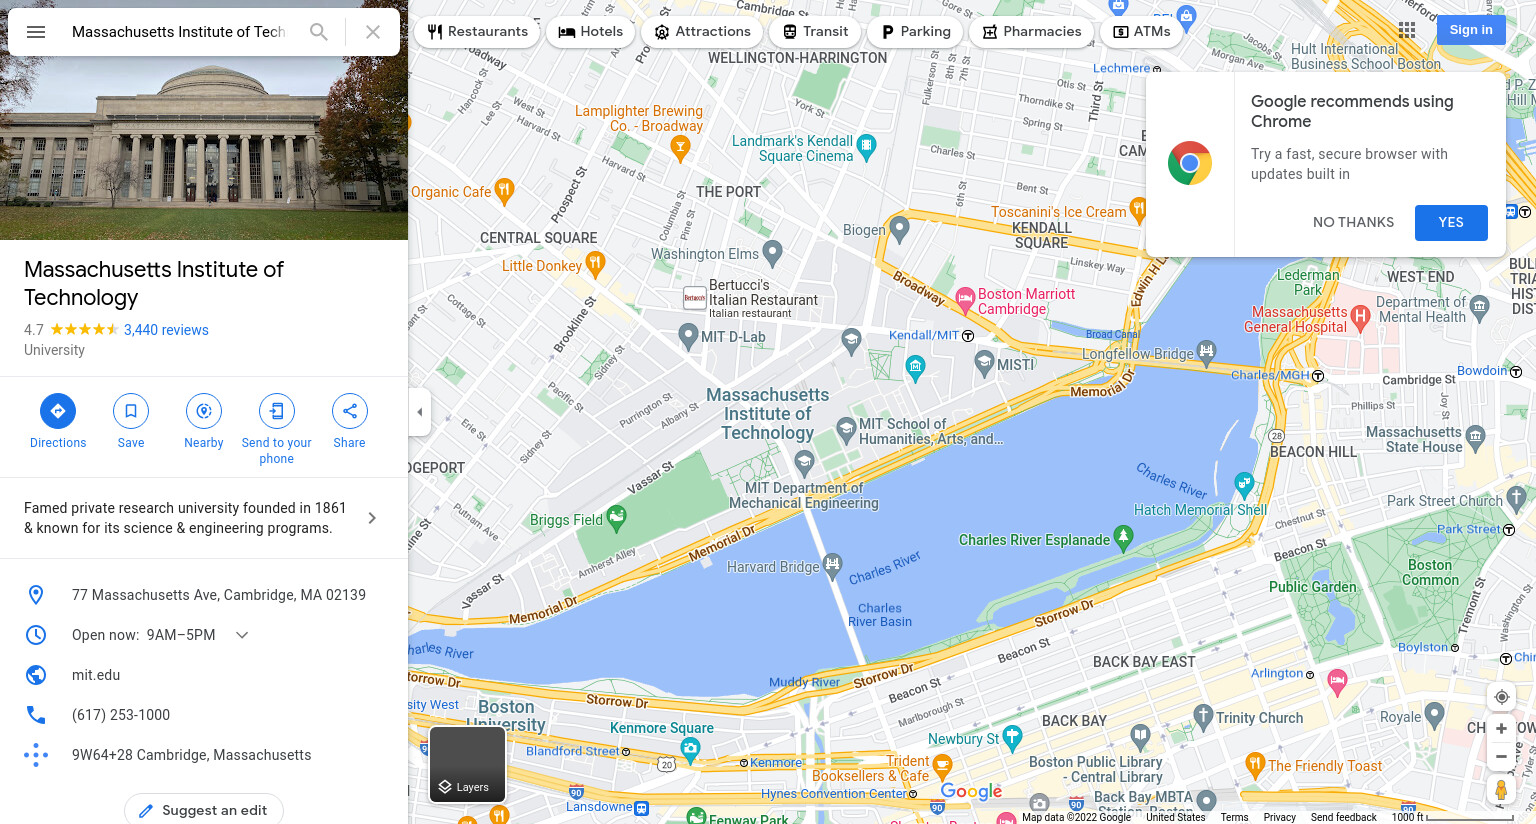Screen dimensions: 1536x824
Task: Open the 3,440 reviews link
Action: coord(166,330)
